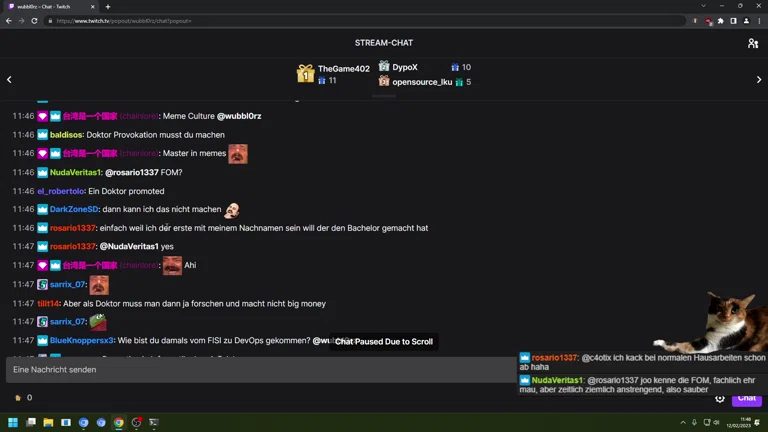Open the Windows Start menu
Screen dimensions: 768x432
pyautogui.click(x=13, y=422)
